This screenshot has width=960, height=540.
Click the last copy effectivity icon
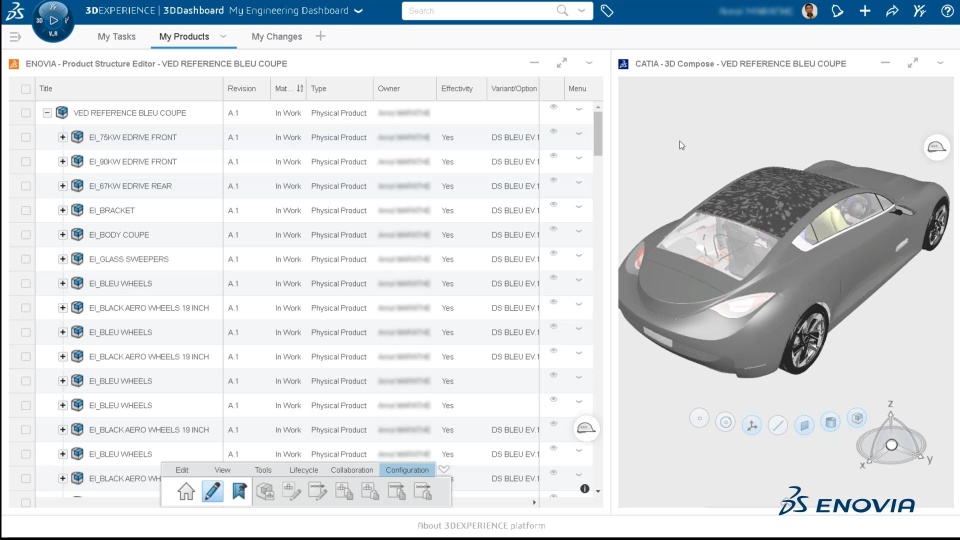pyautogui.click(x=423, y=491)
